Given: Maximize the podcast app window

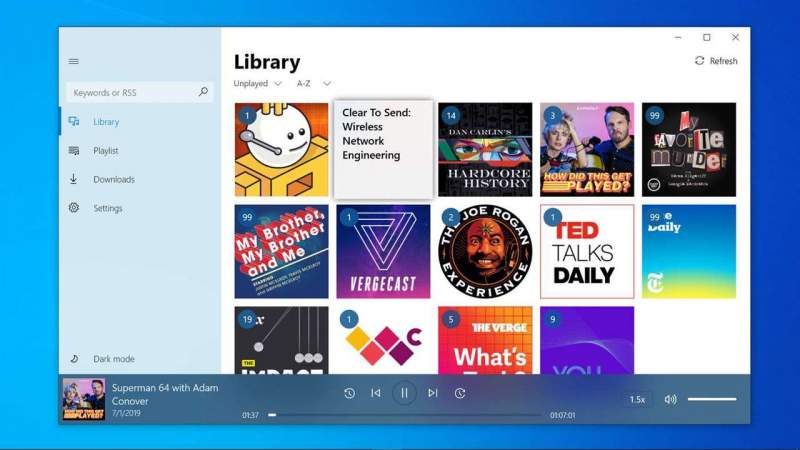Looking at the screenshot, I should click(707, 37).
